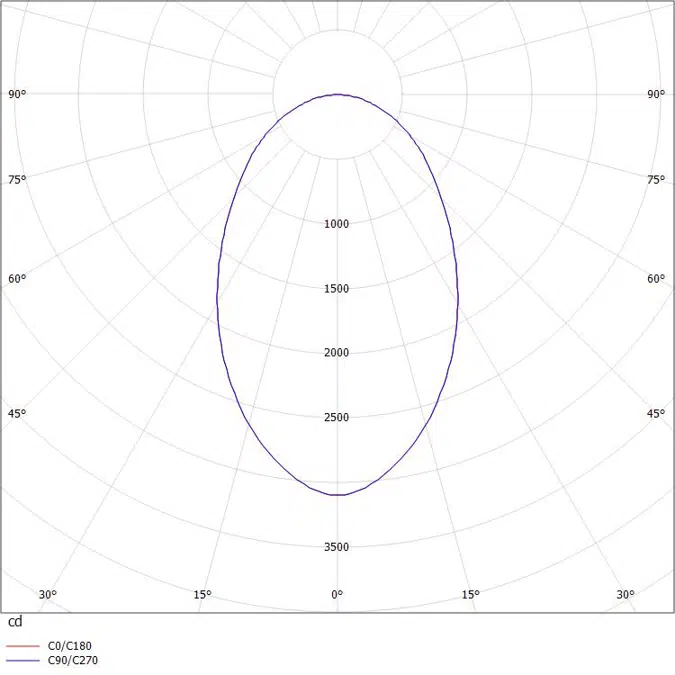Image resolution: width=675 pixels, height=675 pixels.
Task: Click the left-side 75° angle label
Action: (17, 180)
